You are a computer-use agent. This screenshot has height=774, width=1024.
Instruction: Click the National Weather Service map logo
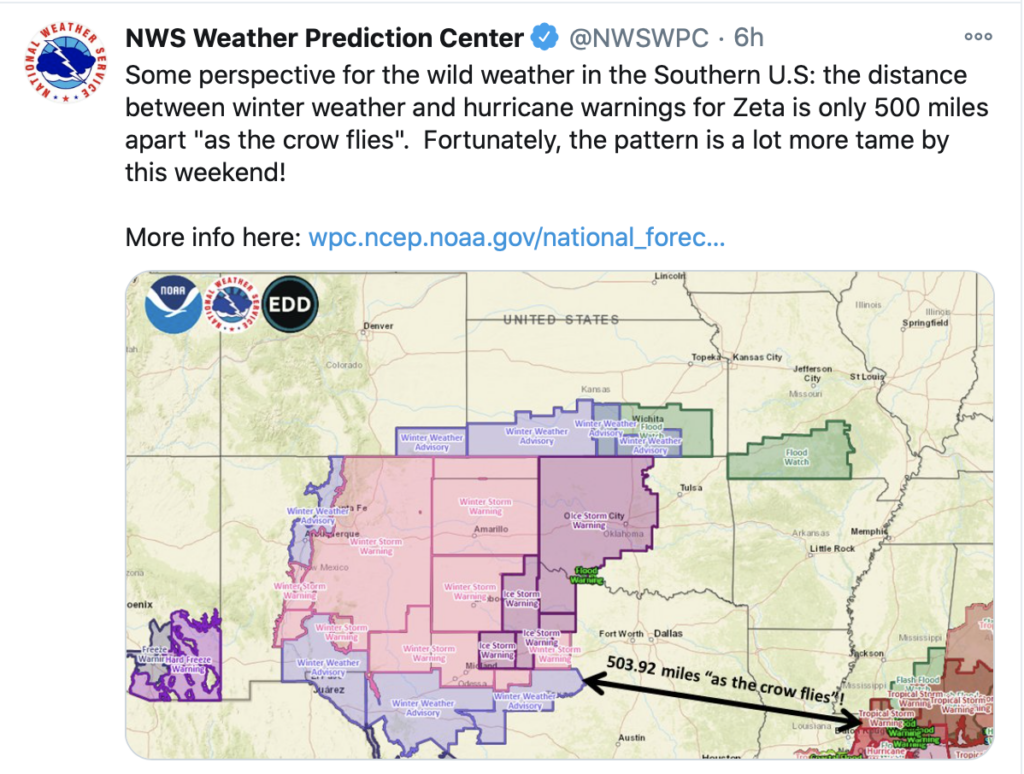tap(231, 304)
